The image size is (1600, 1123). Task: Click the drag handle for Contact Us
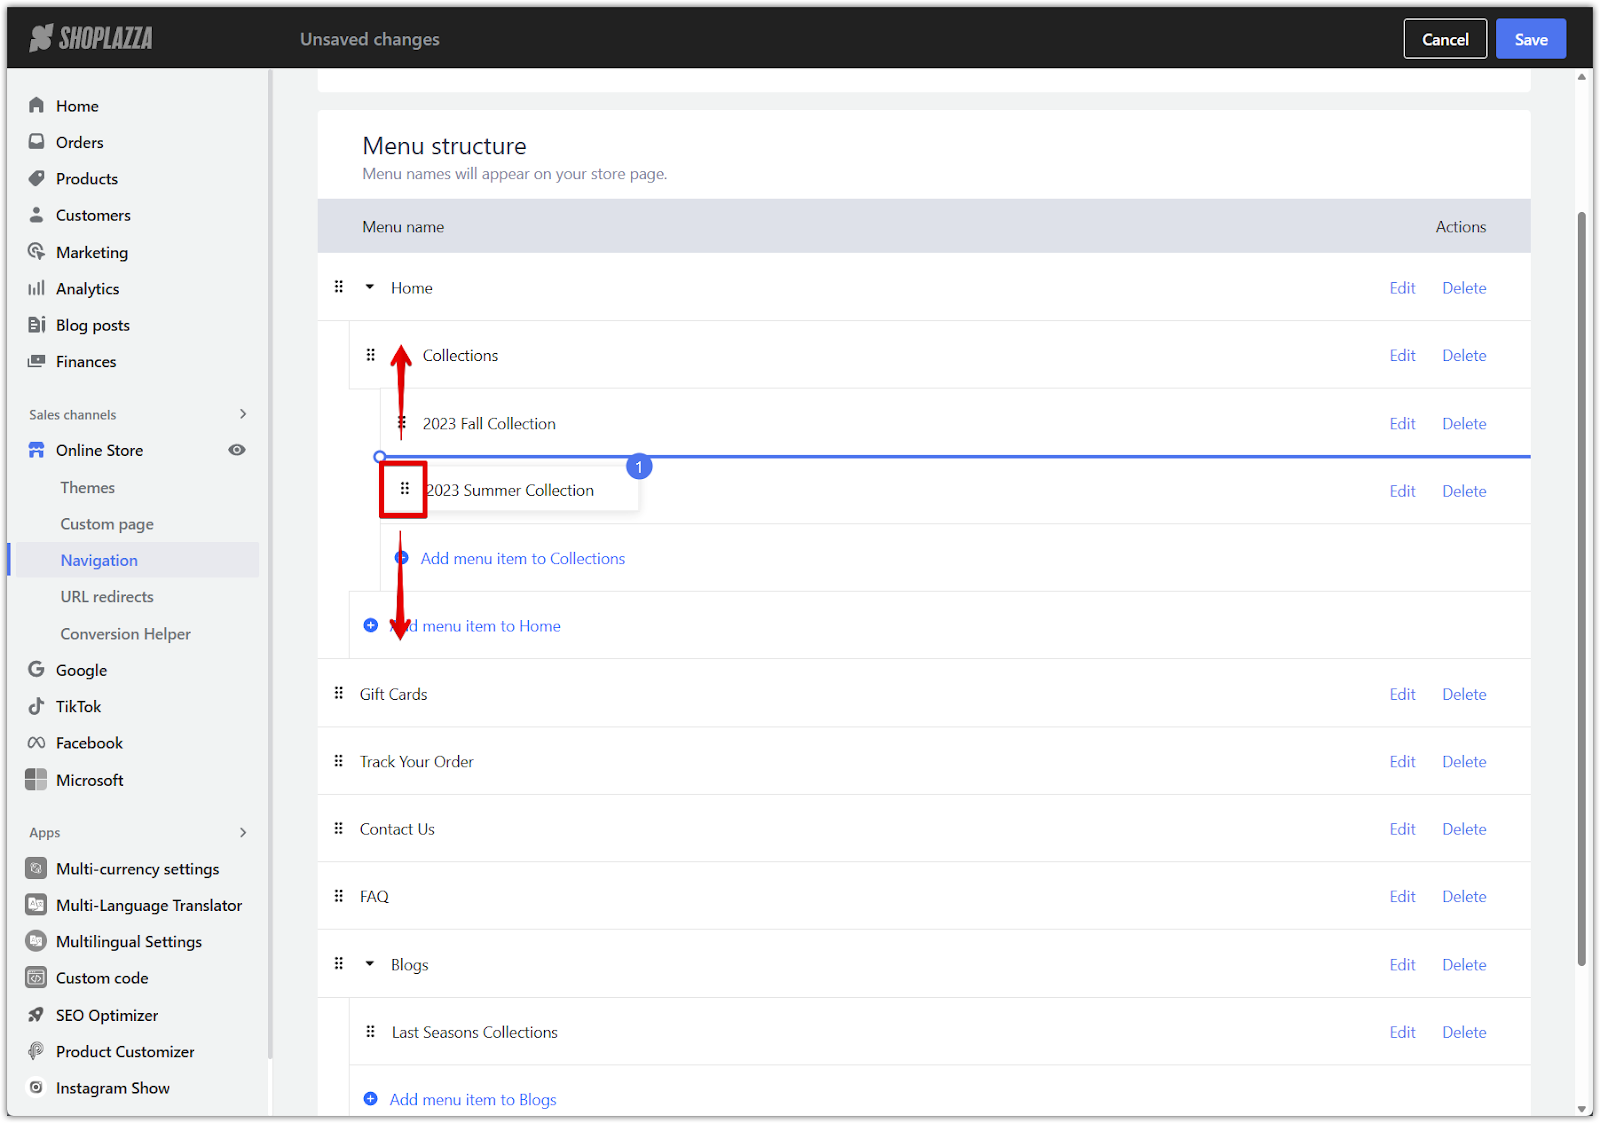(x=339, y=828)
